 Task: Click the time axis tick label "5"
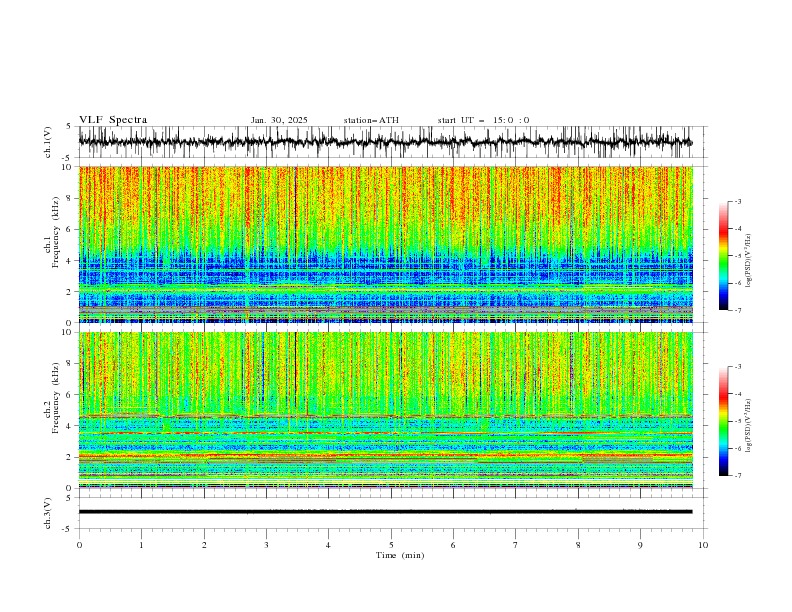pyautogui.click(x=391, y=545)
